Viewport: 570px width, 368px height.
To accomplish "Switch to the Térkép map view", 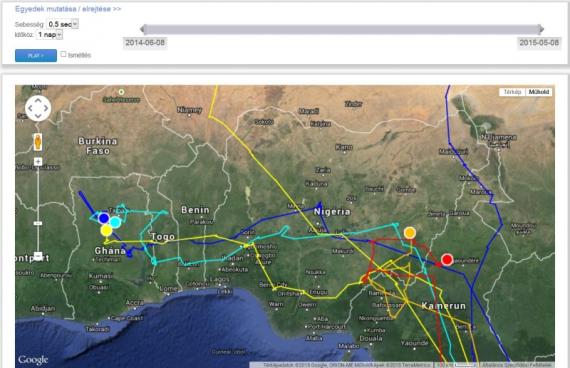I will tap(512, 92).
